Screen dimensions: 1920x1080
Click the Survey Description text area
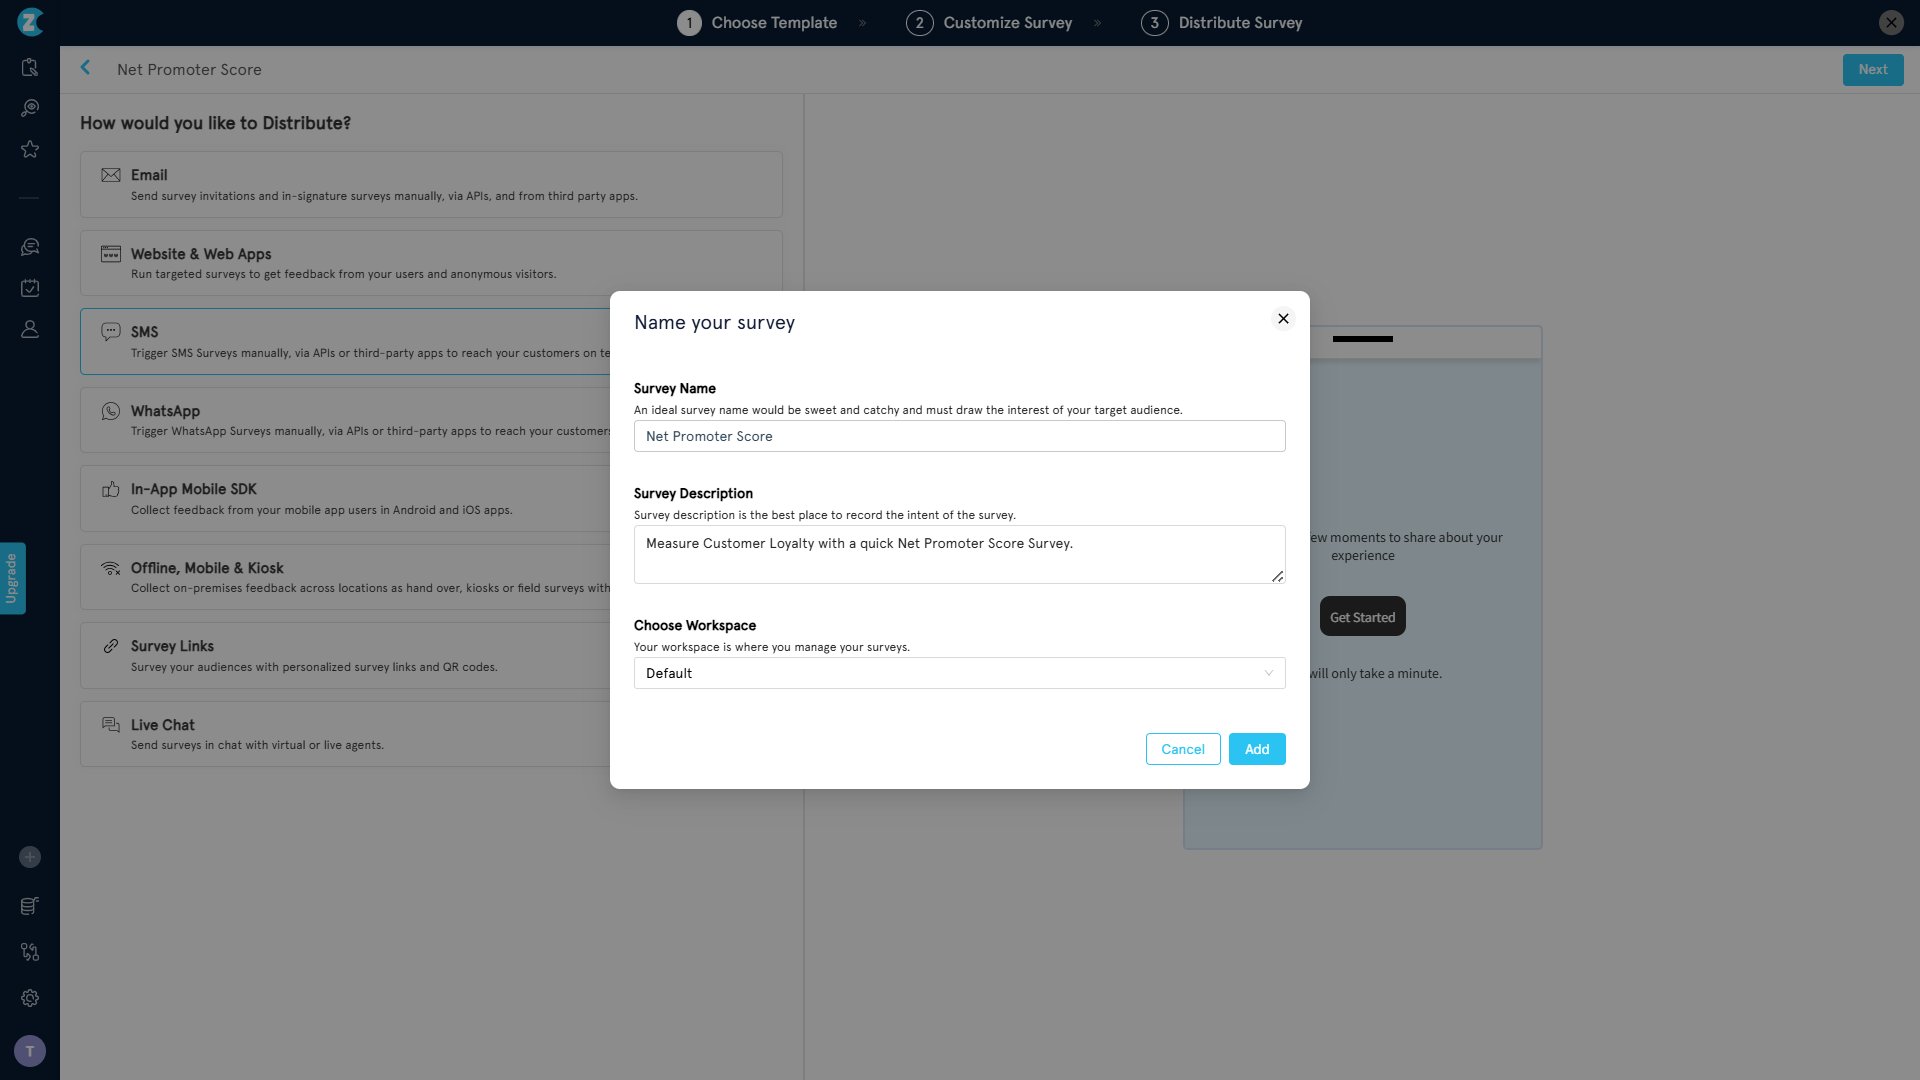[x=959, y=555]
